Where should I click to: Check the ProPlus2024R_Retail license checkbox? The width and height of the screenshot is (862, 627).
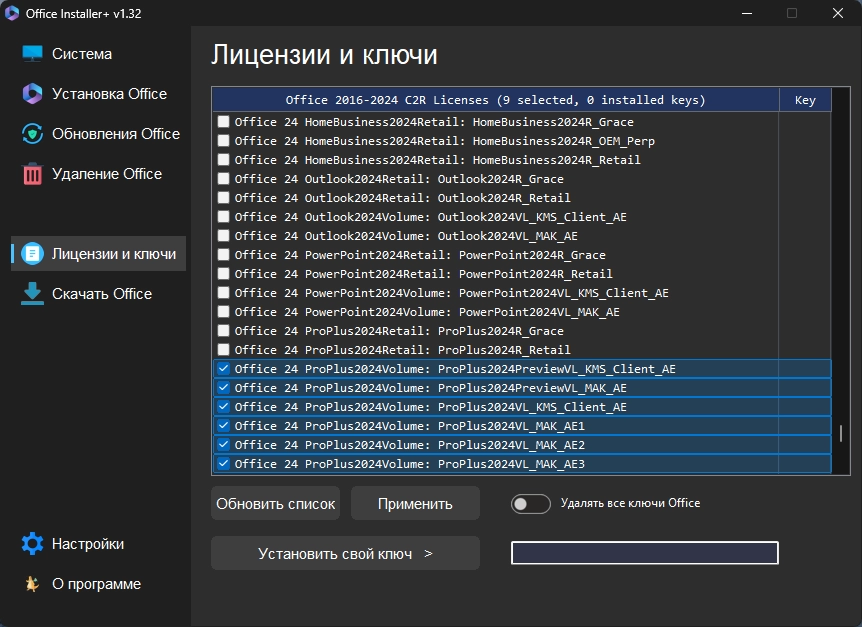tap(223, 350)
